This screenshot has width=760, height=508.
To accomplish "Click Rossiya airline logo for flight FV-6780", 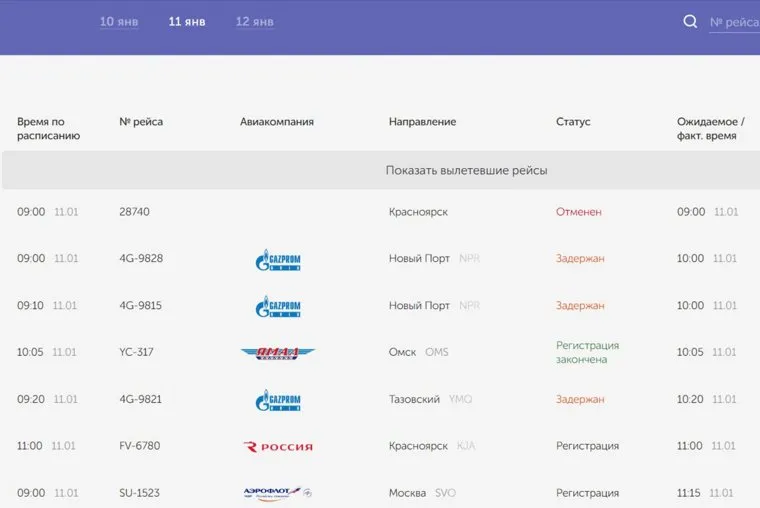I will (278, 447).
